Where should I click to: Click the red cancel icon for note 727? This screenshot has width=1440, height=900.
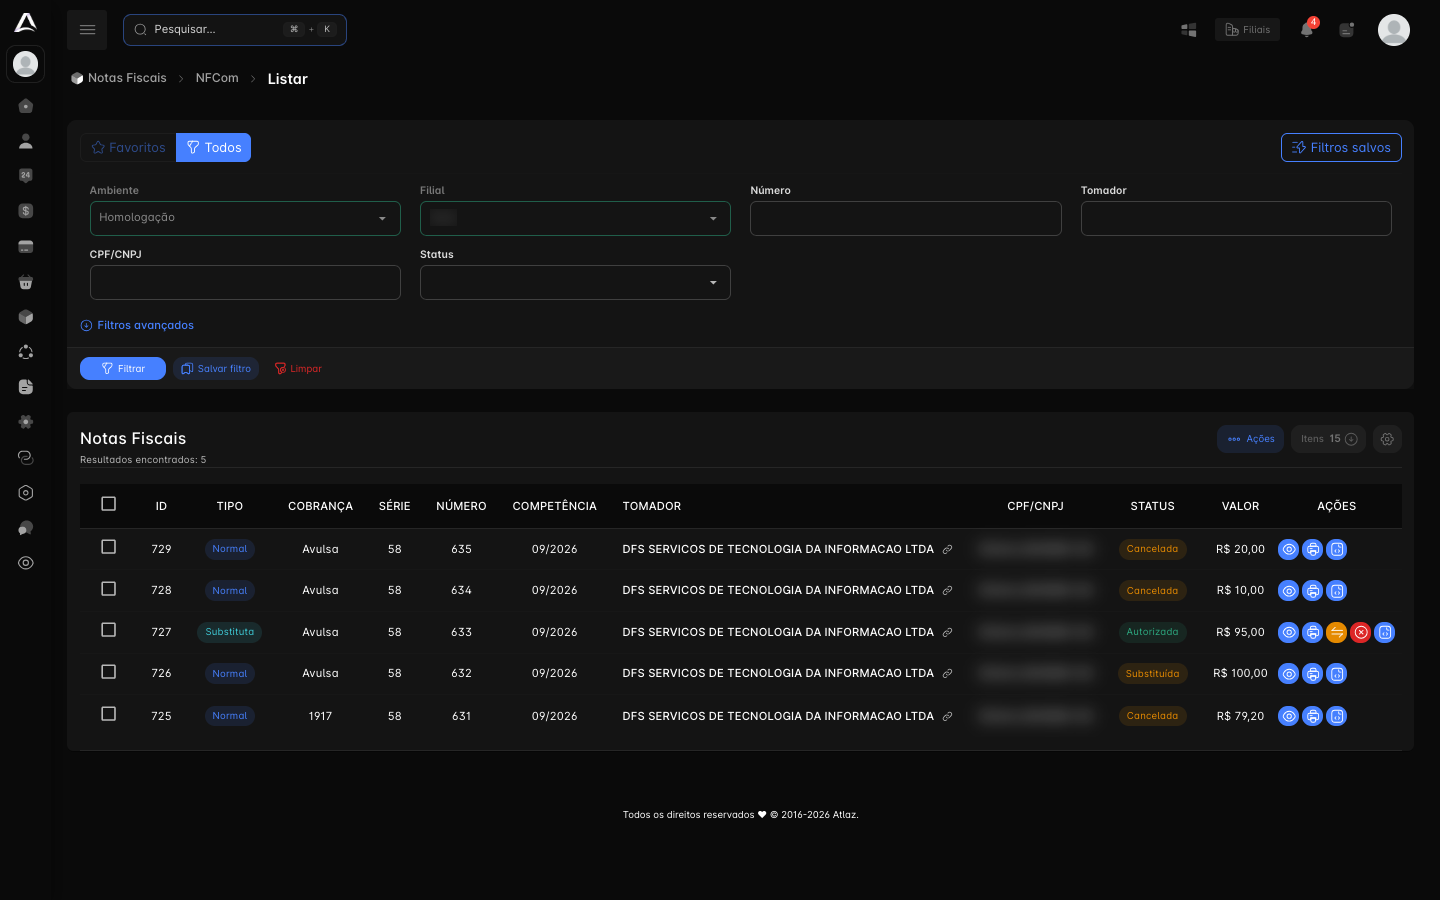pos(1360,632)
